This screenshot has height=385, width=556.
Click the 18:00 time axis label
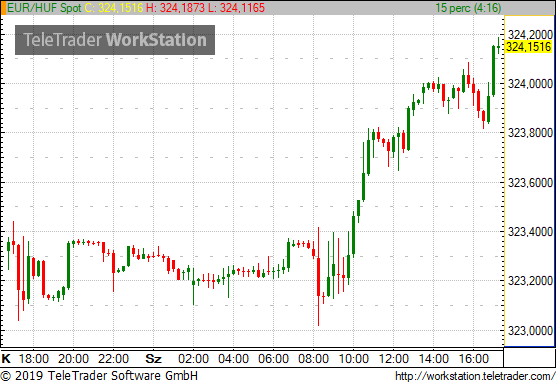[33, 359]
